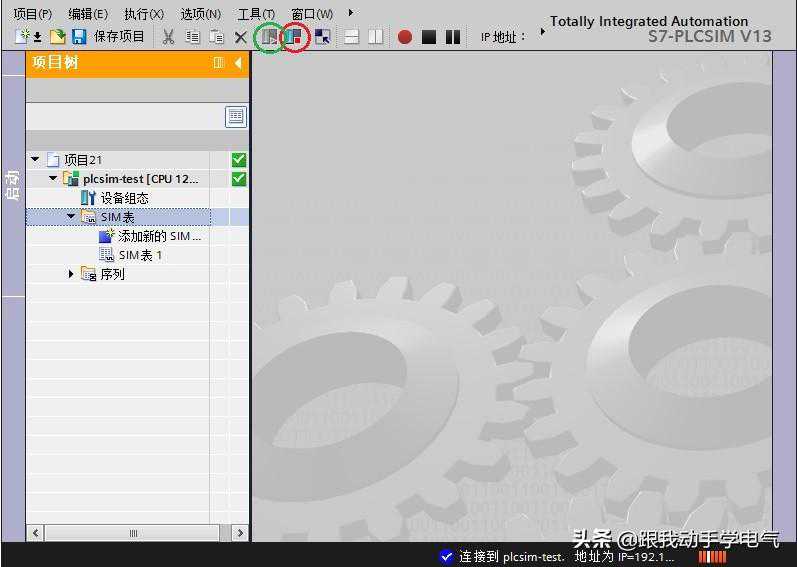Toggle the green checkmark beside 项目21

pos(238,160)
